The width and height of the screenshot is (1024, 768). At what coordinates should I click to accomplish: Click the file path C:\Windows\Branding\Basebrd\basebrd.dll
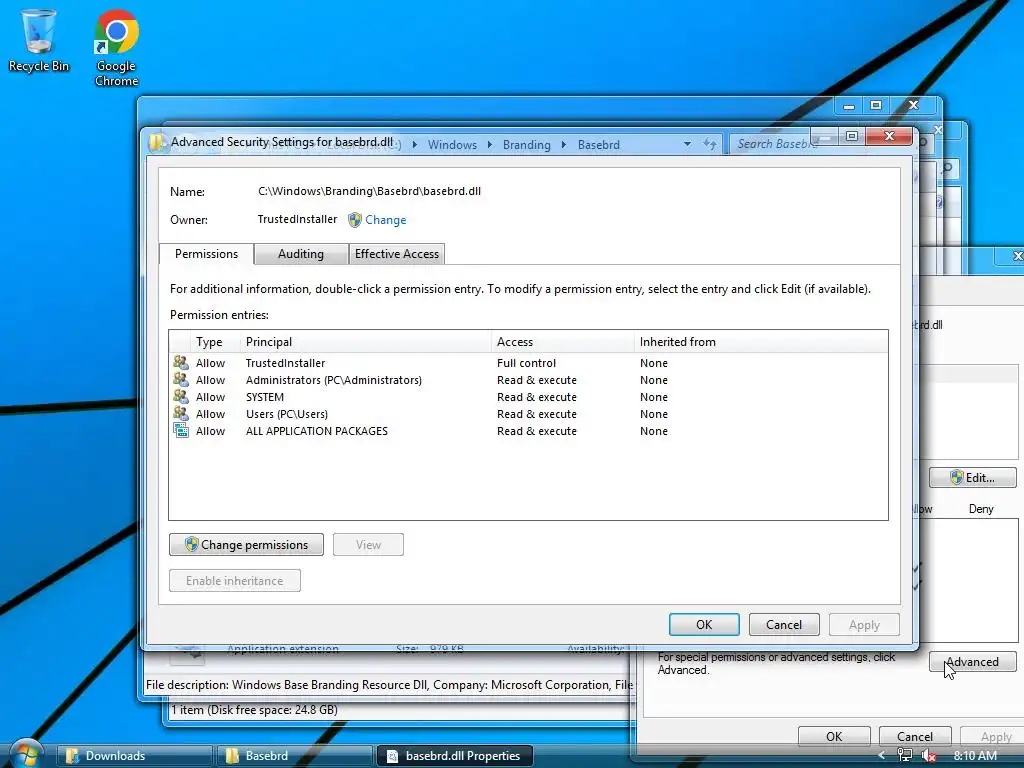click(x=369, y=191)
